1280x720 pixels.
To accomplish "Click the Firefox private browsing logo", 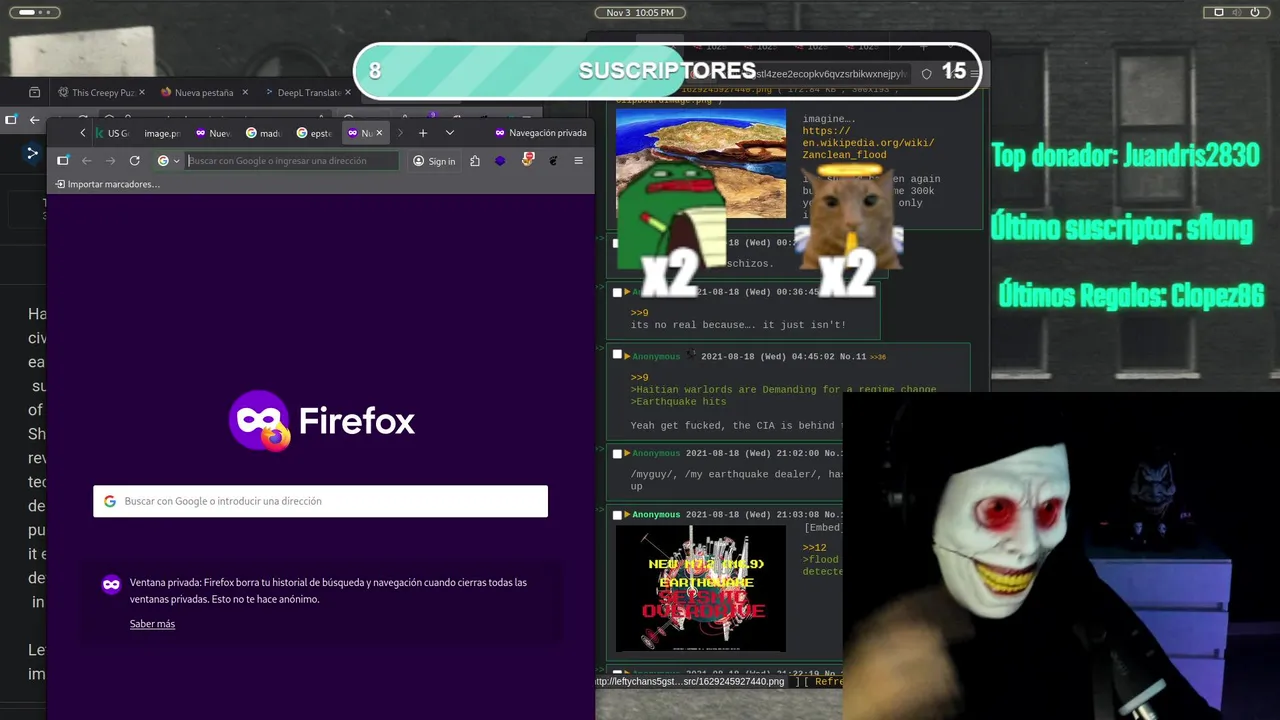I will [260, 421].
